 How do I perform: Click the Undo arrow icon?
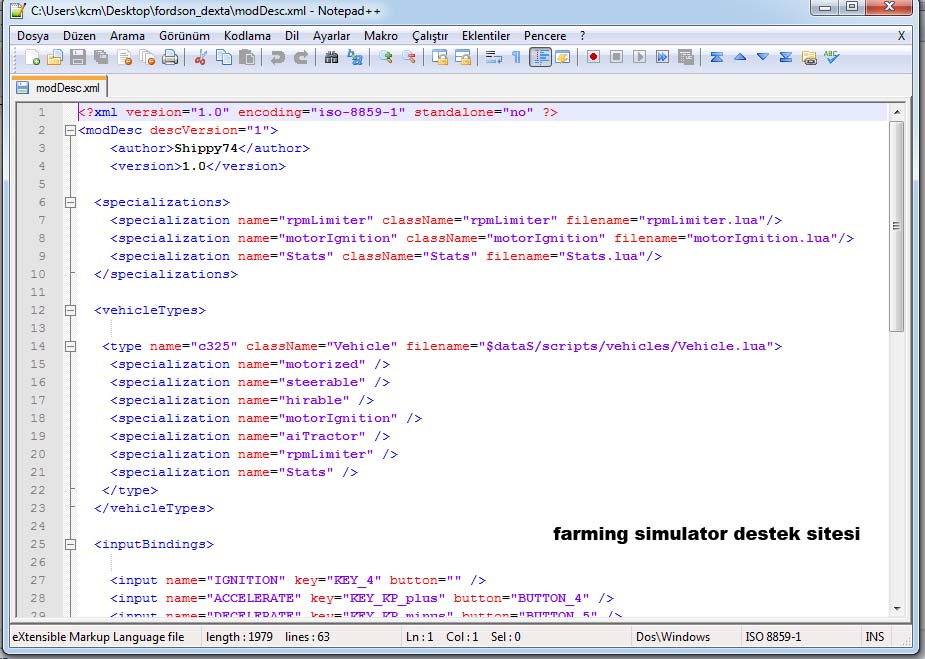click(x=277, y=58)
